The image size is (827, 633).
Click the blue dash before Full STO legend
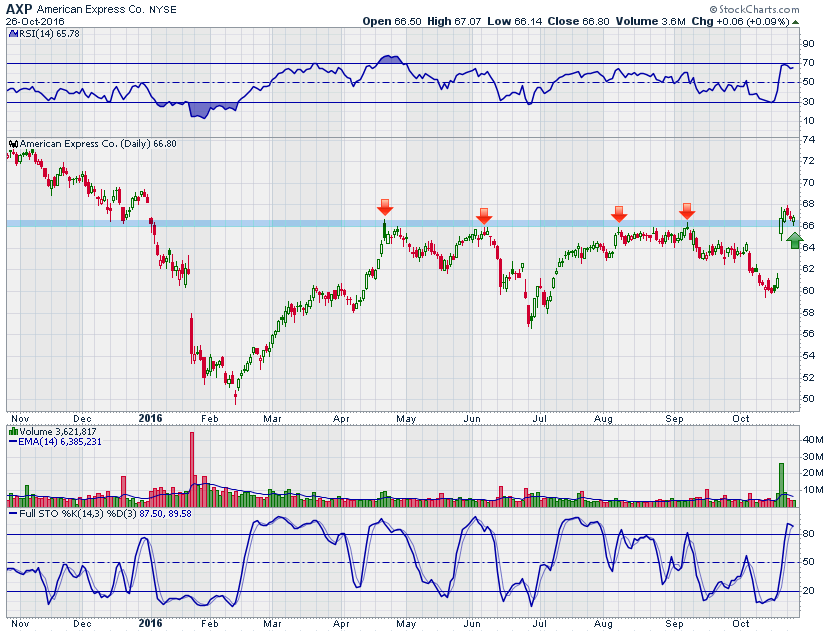(13, 513)
